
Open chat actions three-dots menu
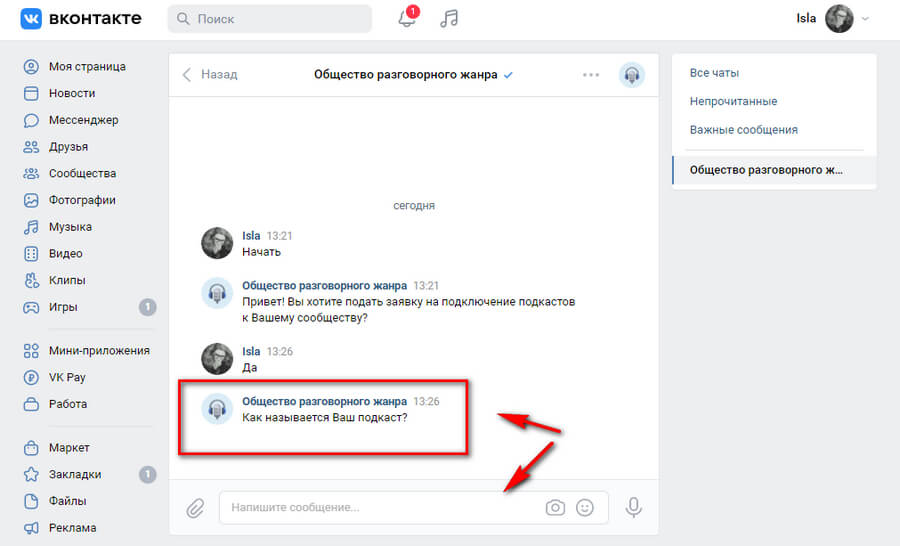pos(591,75)
